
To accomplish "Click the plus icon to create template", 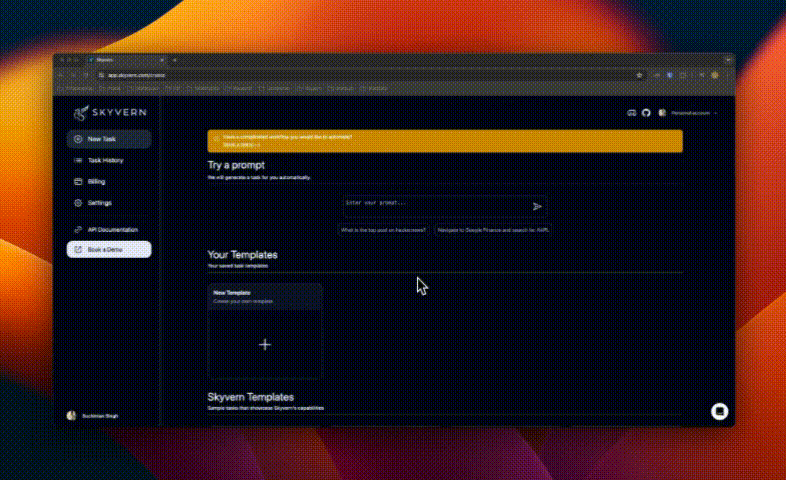I will tap(265, 344).
